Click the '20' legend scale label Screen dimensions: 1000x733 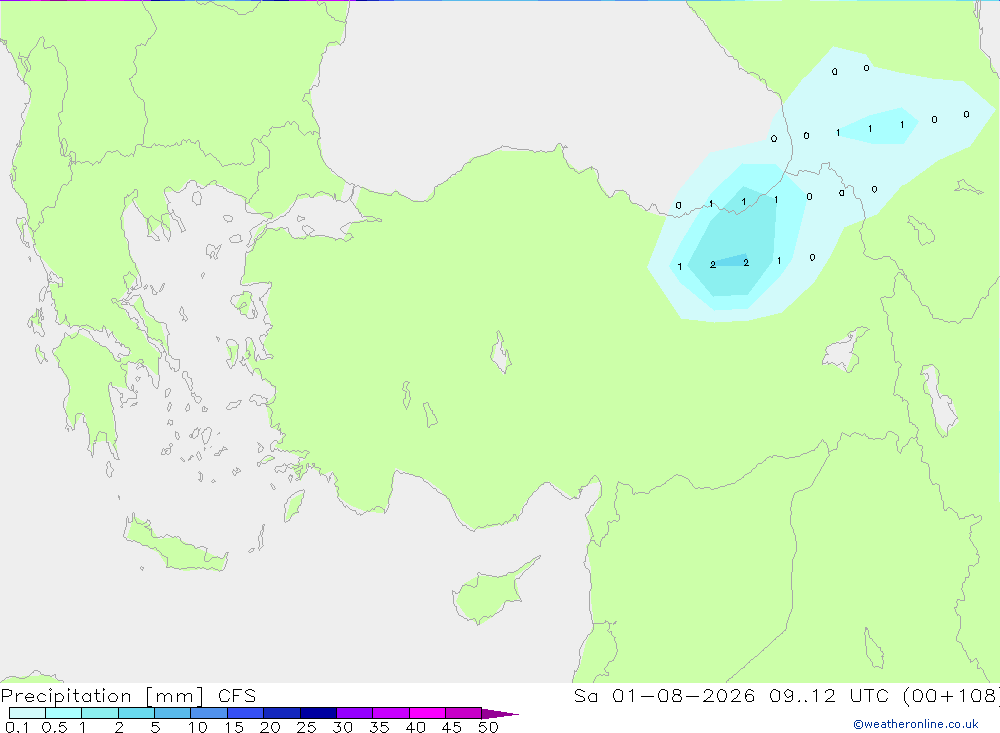pyautogui.click(x=270, y=727)
